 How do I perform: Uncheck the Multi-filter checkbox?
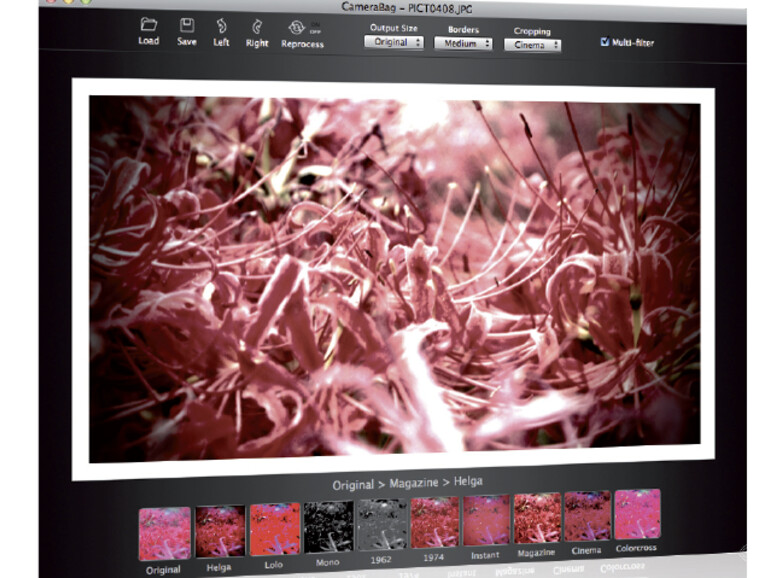(x=605, y=42)
